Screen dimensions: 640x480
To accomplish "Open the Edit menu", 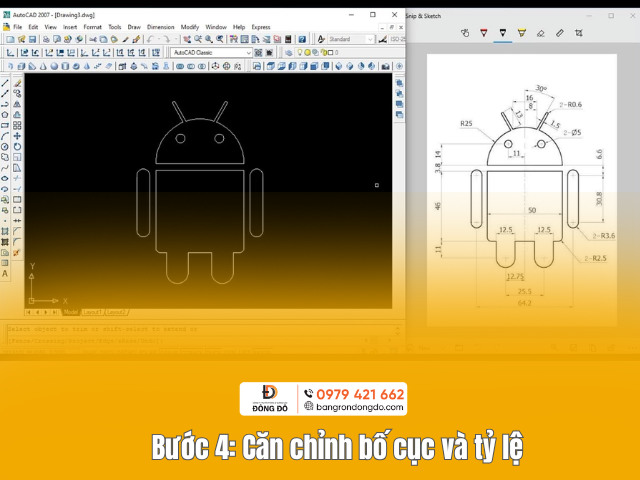I will click(33, 27).
